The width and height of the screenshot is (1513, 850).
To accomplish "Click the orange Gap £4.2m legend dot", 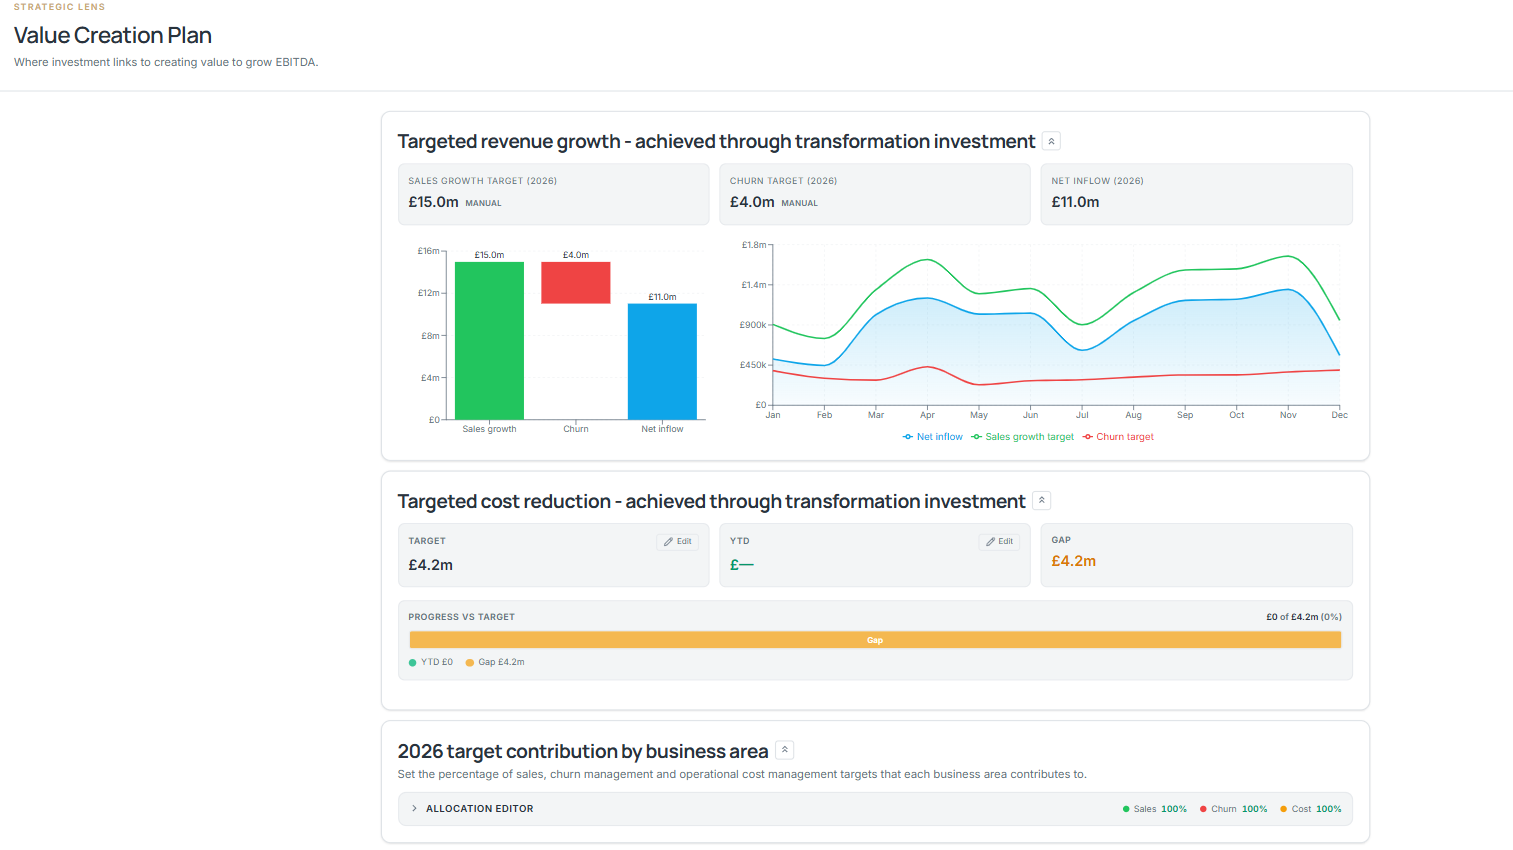I will point(469,663).
